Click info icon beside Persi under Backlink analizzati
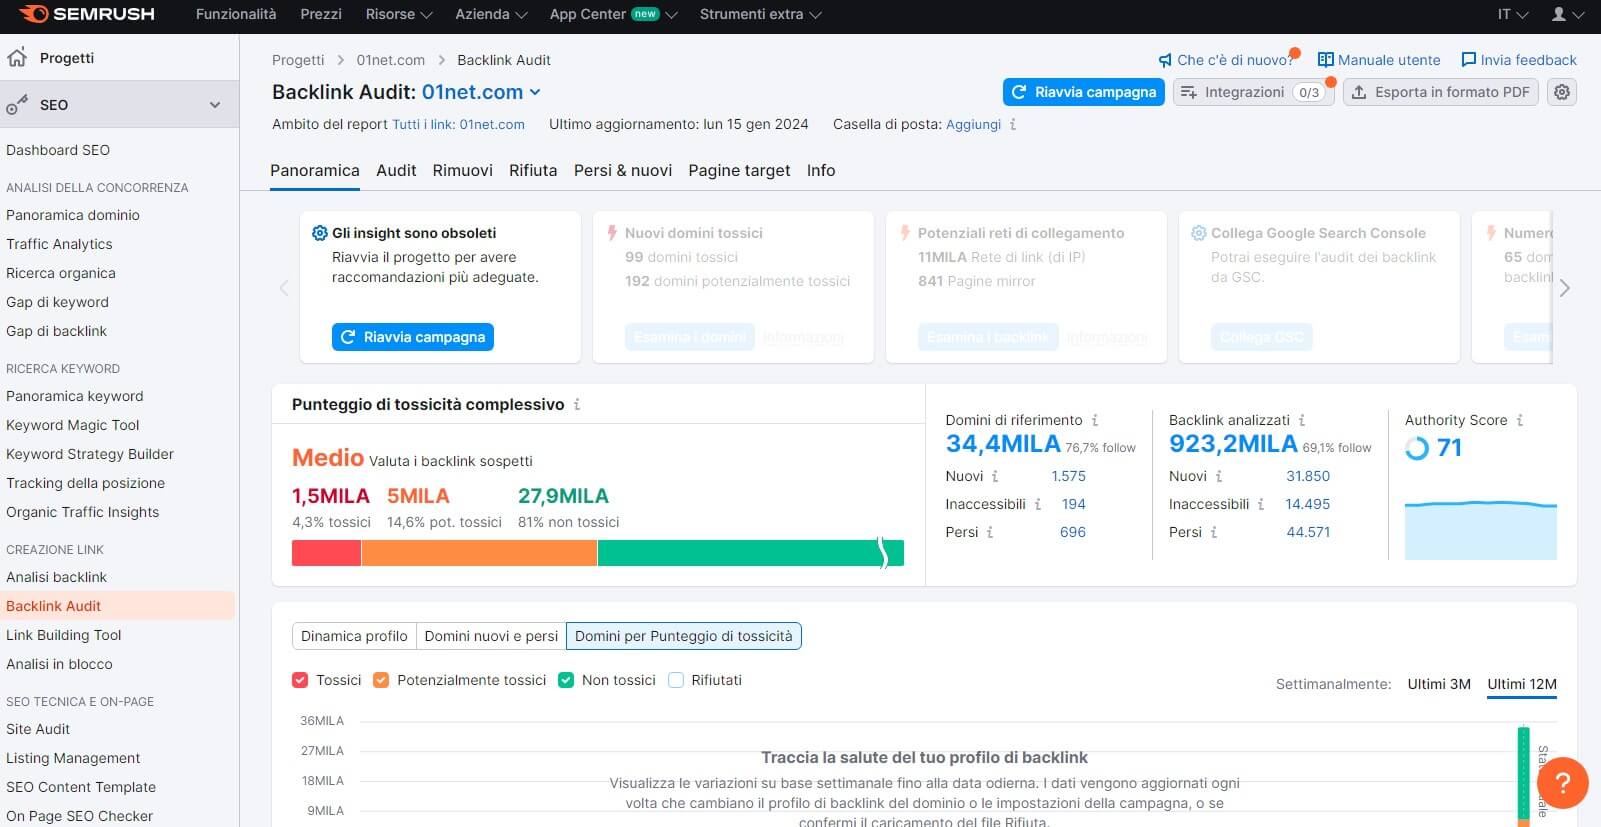This screenshot has width=1601, height=827. [1214, 532]
